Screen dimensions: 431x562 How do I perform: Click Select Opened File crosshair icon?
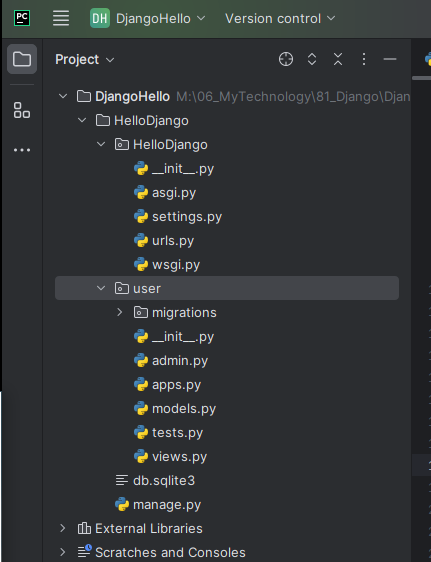click(x=286, y=59)
